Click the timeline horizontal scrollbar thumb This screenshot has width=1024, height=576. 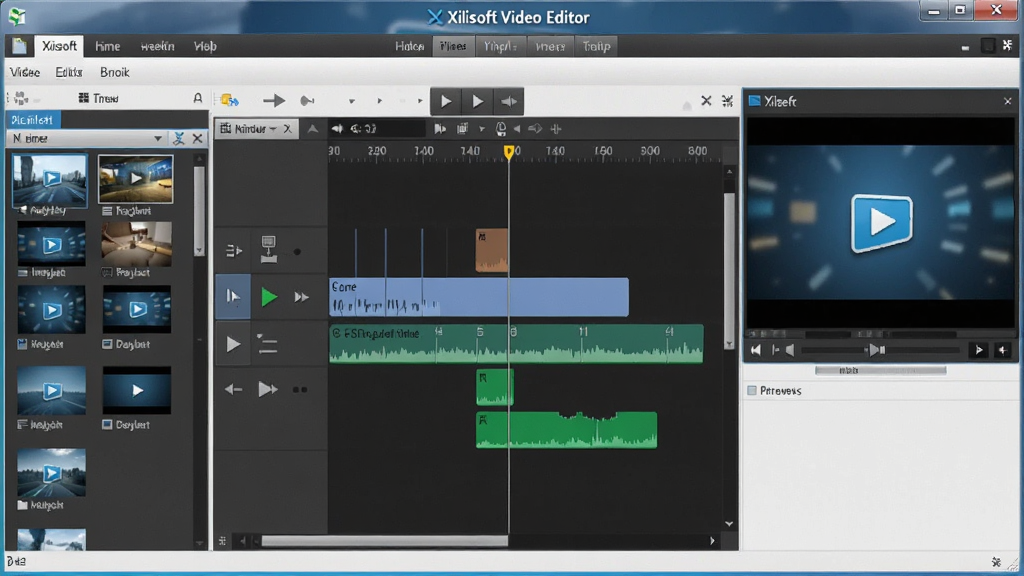[385, 541]
